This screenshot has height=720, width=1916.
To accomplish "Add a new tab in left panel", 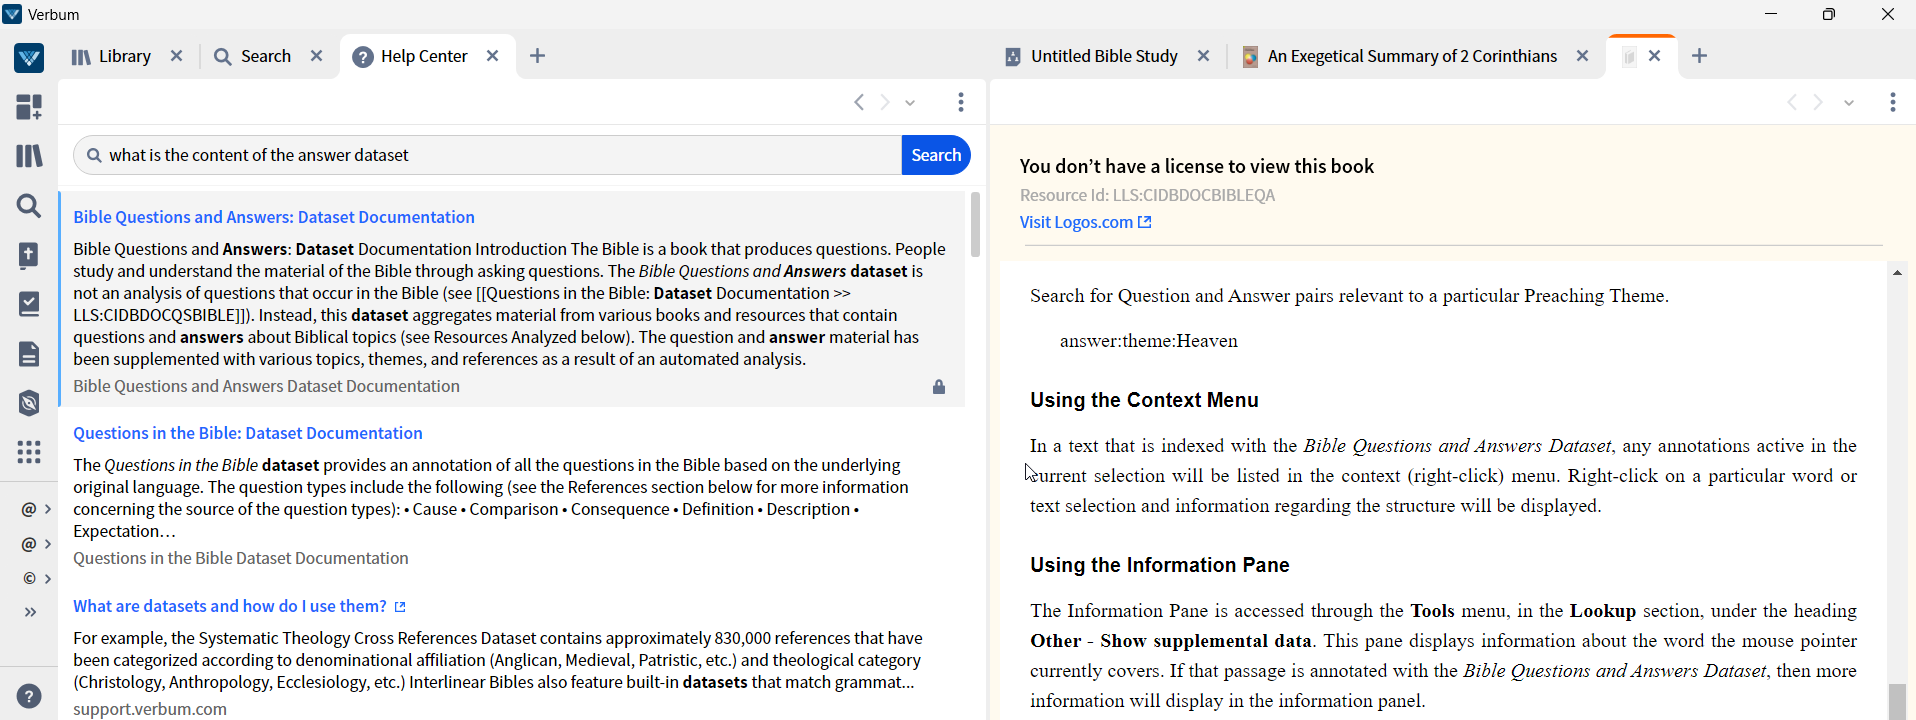I will (x=538, y=56).
